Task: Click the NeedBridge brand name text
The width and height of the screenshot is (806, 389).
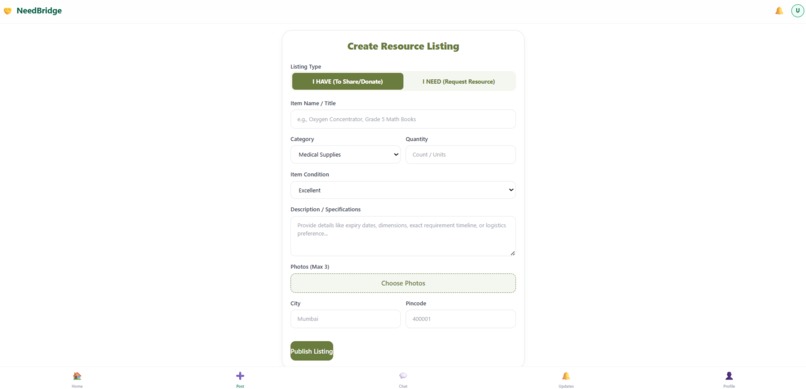Action: tap(39, 11)
